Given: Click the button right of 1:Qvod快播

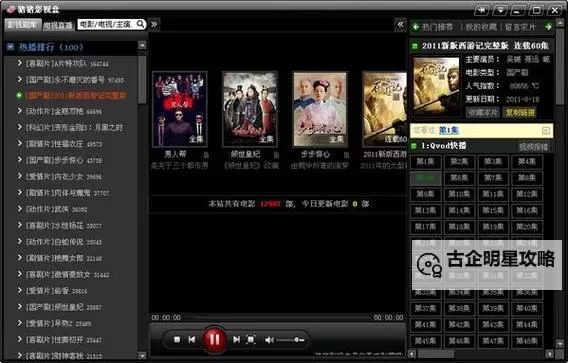Looking at the screenshot, I should 534,146.
